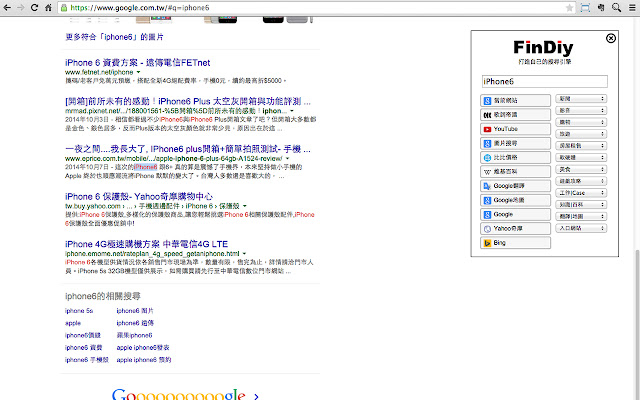Reload the page with the refresh icon

click(x=34, y=7)
